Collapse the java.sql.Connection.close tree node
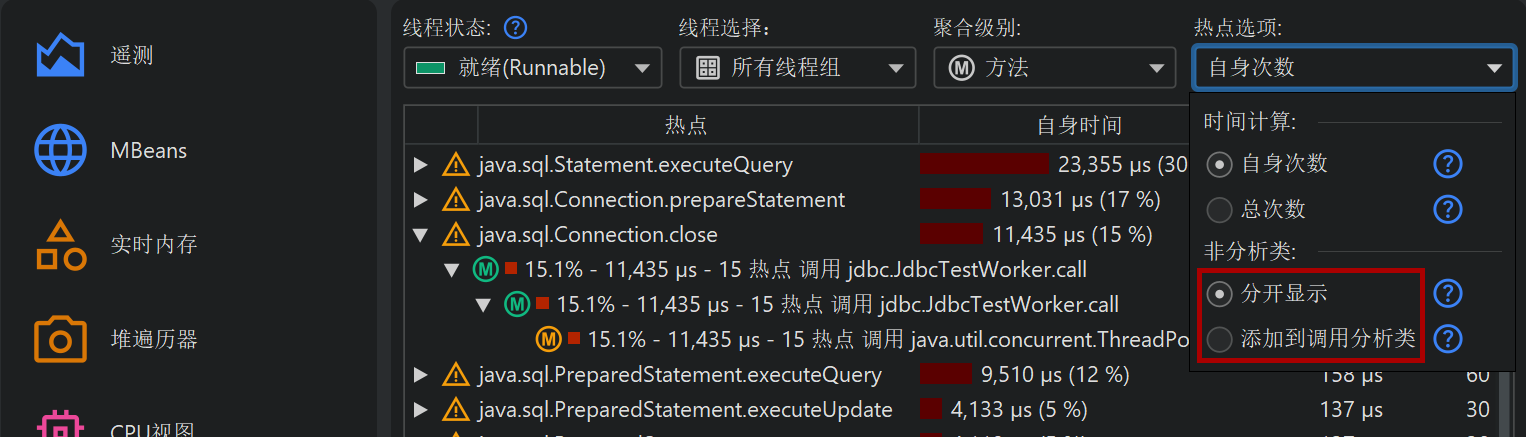Viewport: 1526px width, 437px height. coord(421,235)
